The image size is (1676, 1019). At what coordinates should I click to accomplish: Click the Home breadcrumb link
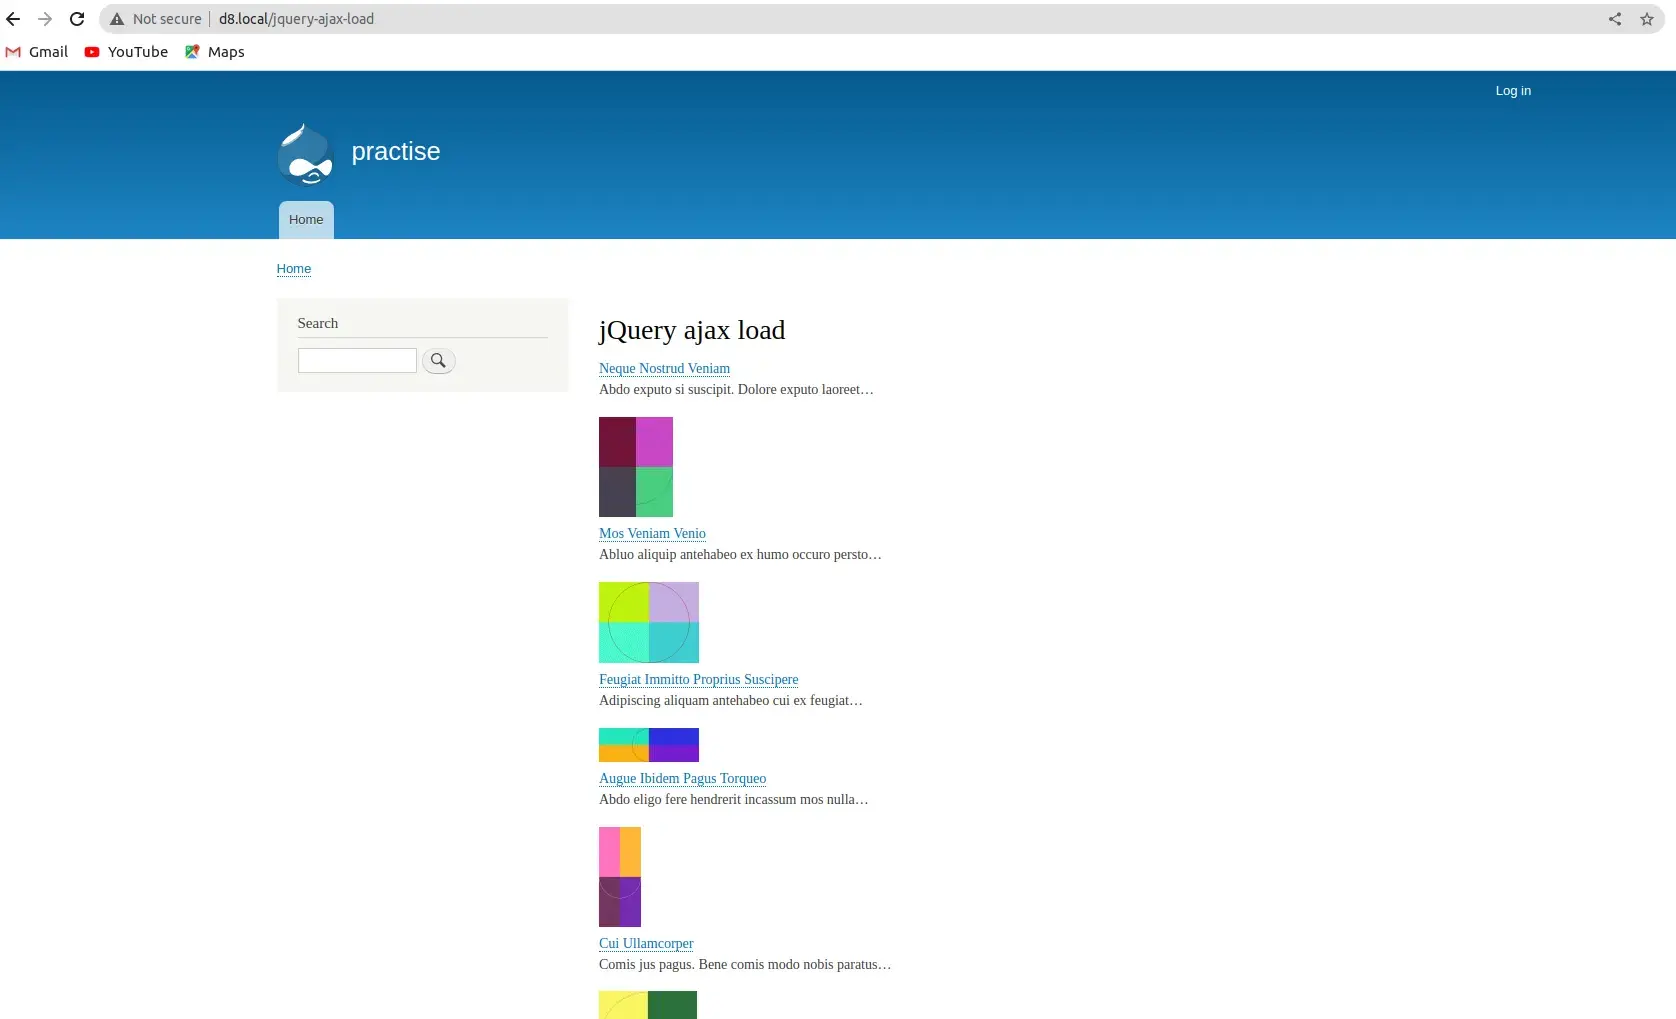(x=294, y=269)
